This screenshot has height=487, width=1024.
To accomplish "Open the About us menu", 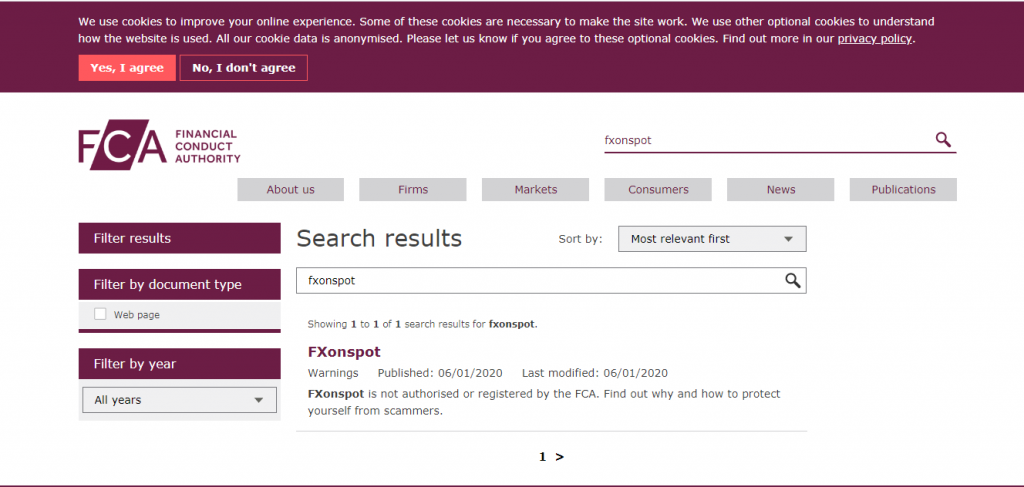I will coord(291,189).
